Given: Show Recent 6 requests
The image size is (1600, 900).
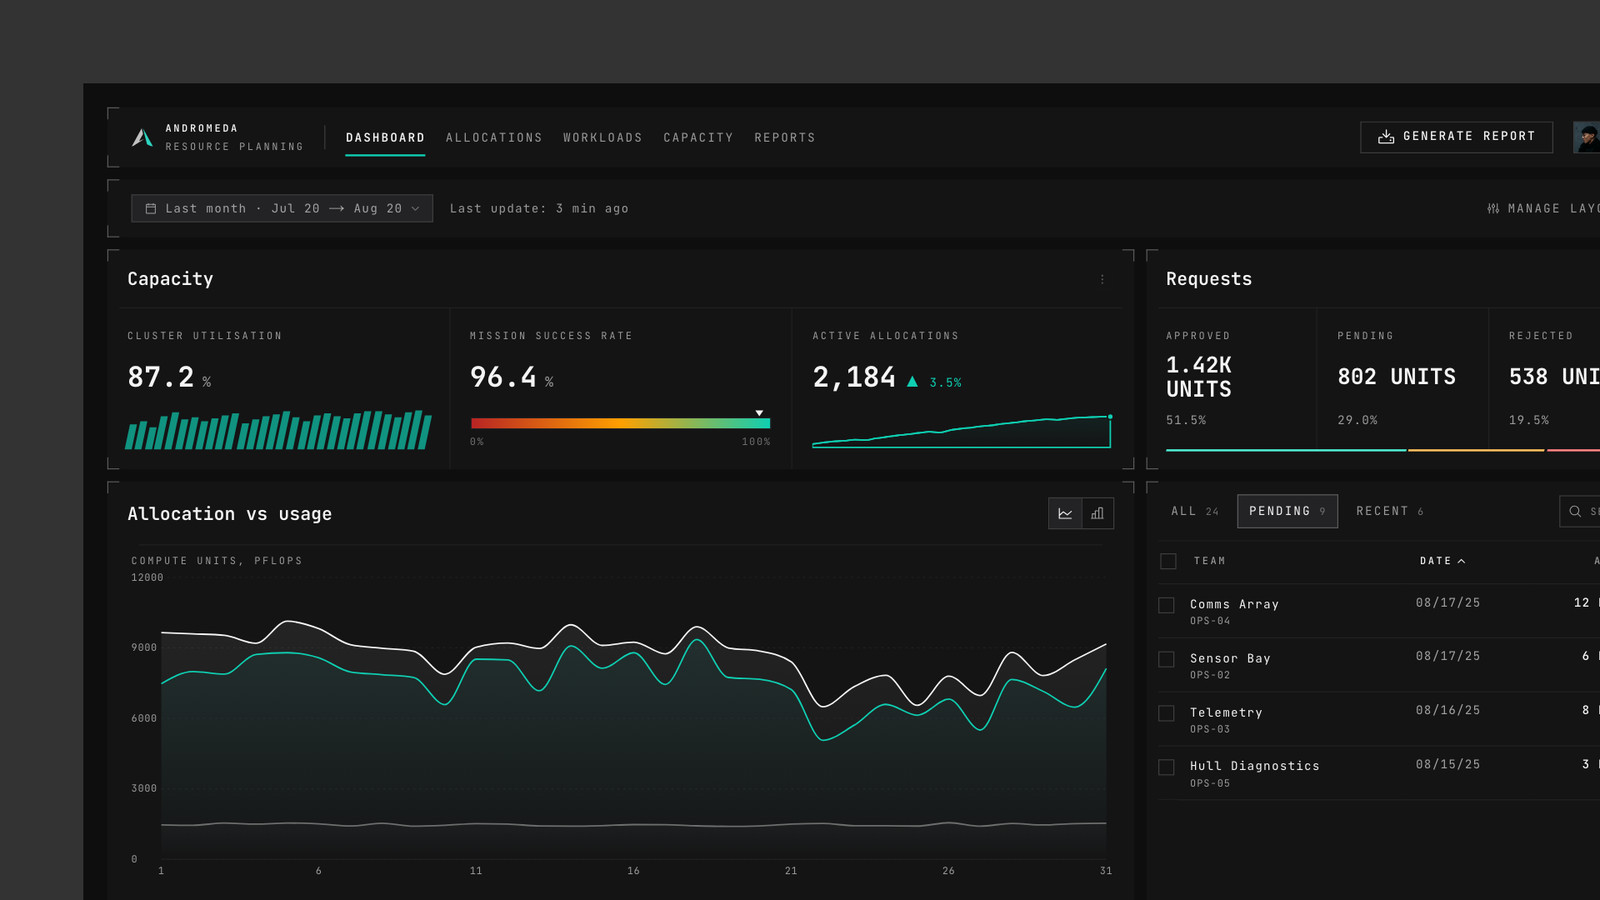Looking at the screenshot, I should click(1390, 511).
